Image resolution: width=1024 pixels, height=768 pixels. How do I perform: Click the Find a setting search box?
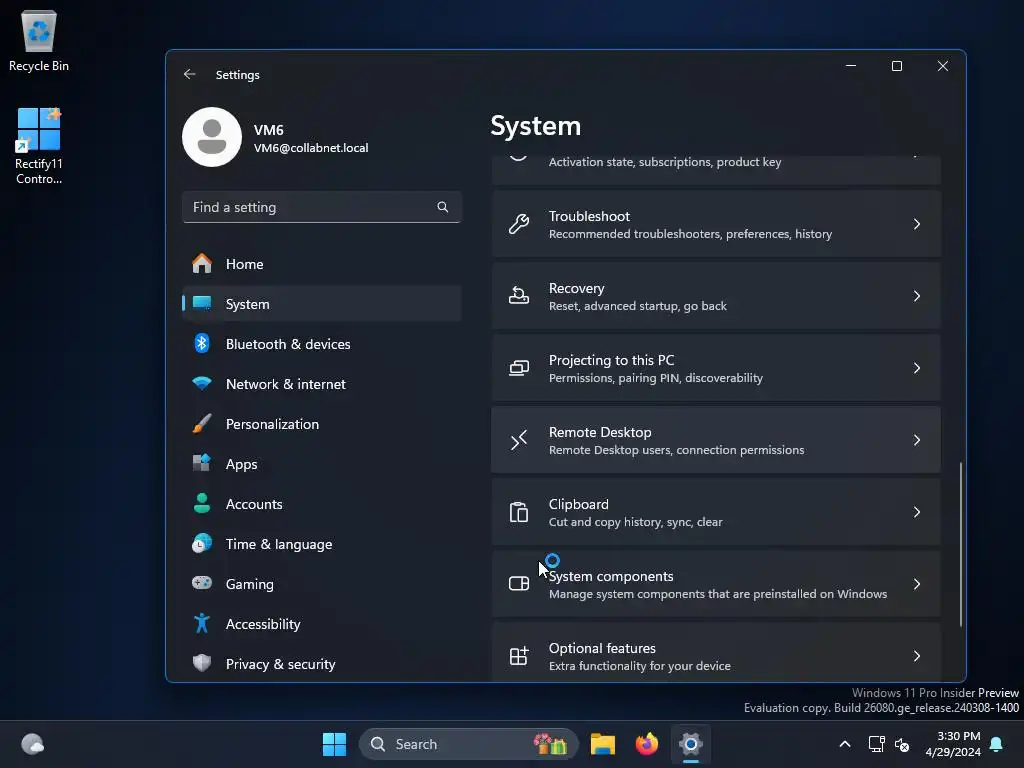pyautogui.click(x=321, y=207)
